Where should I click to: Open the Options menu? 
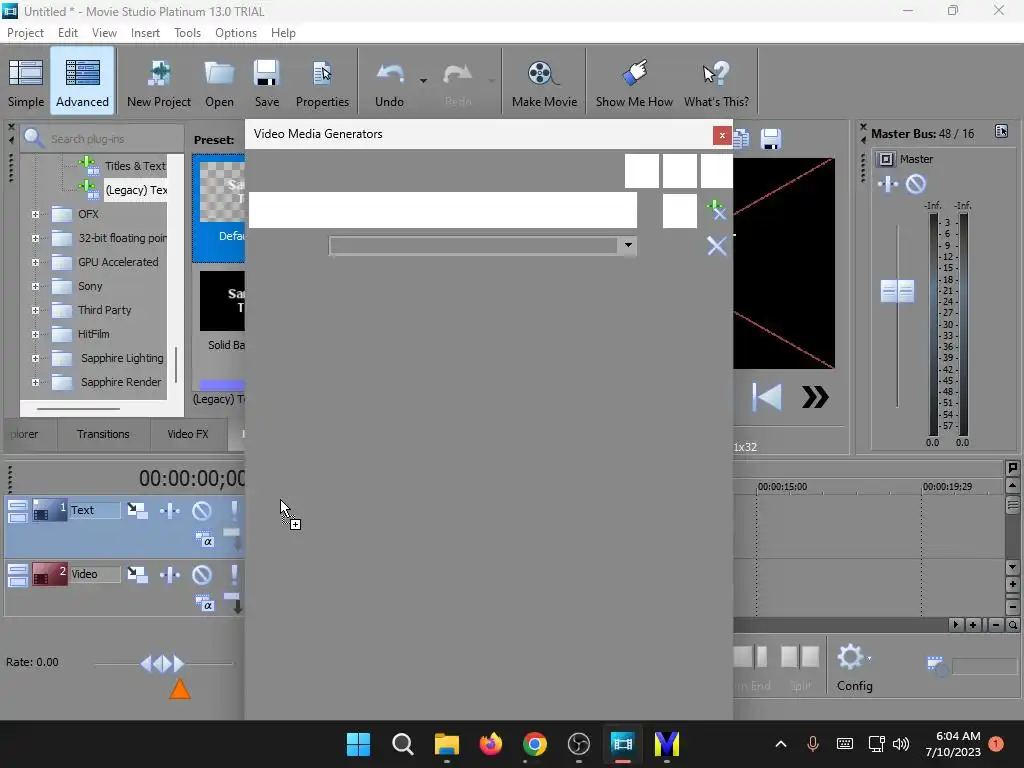tap(236, 33)
